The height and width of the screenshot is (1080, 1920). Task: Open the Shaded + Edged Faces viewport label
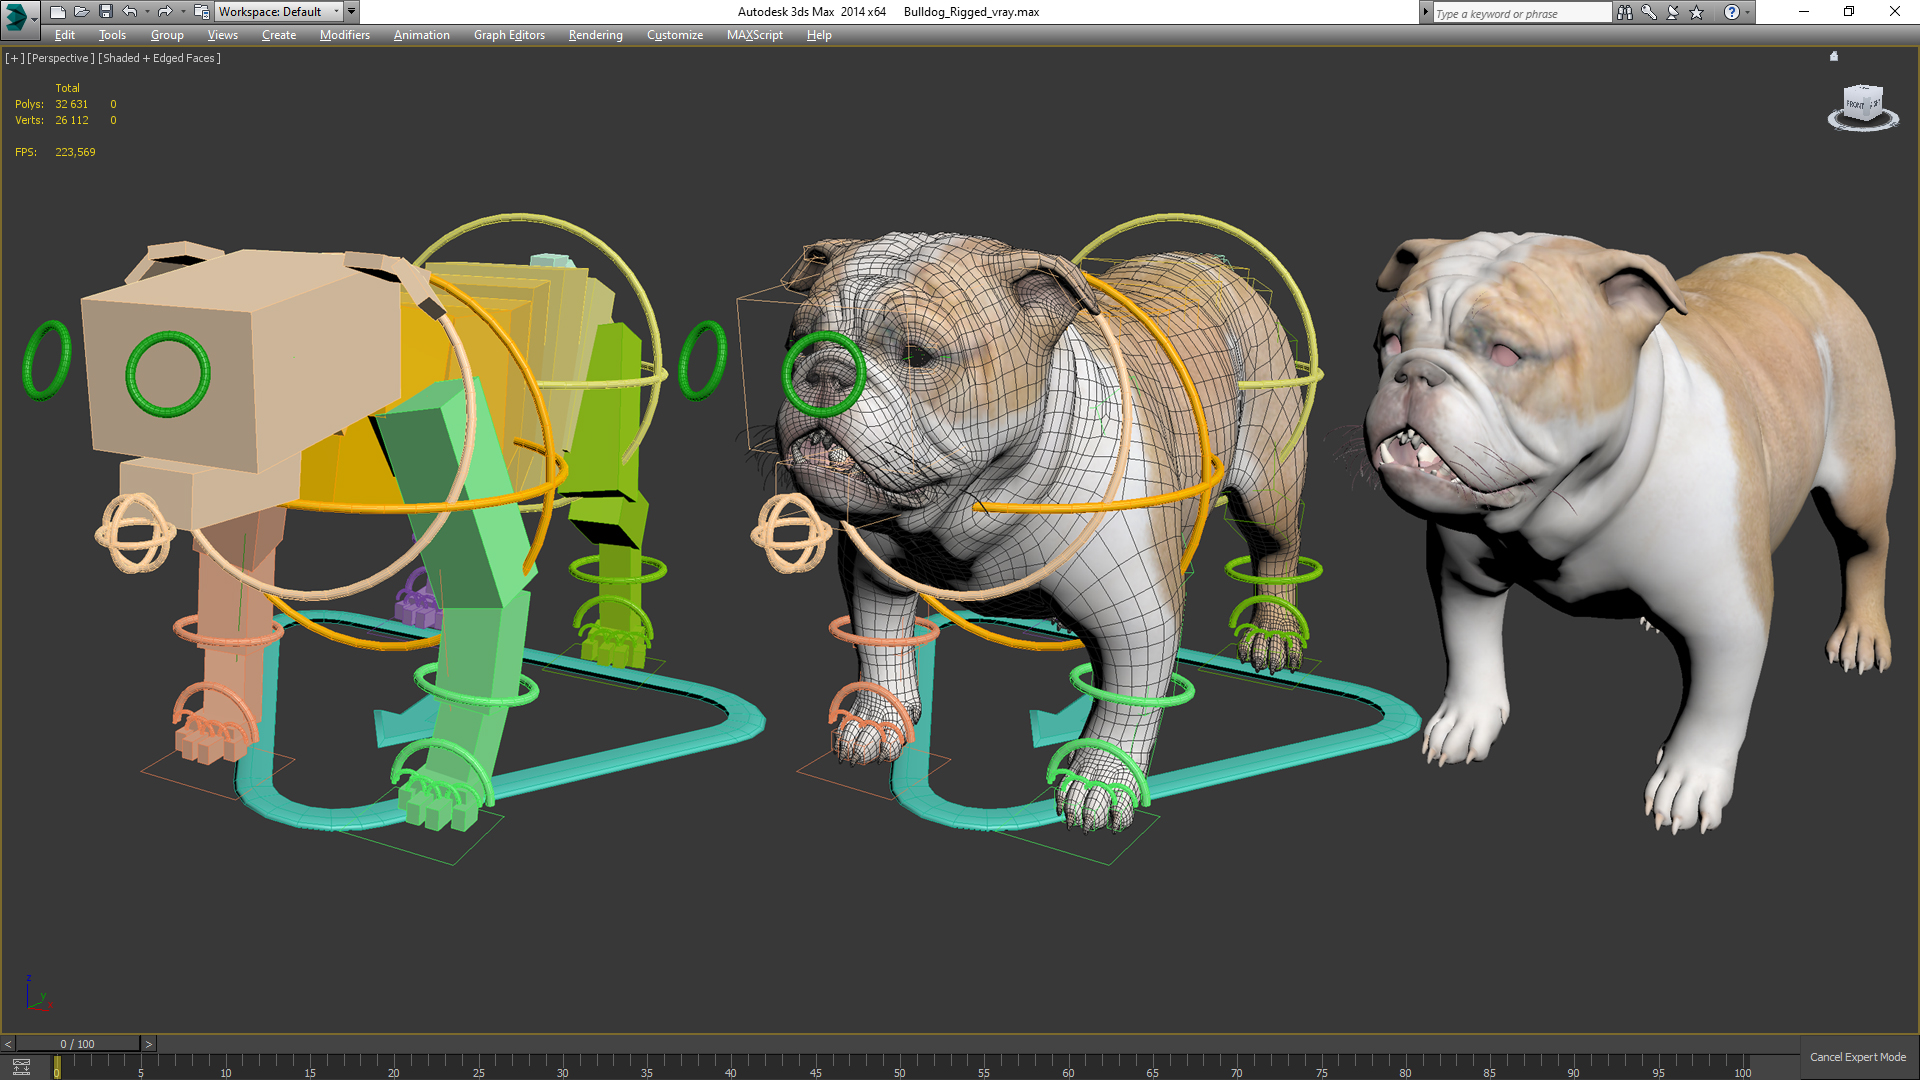point(159,58)
